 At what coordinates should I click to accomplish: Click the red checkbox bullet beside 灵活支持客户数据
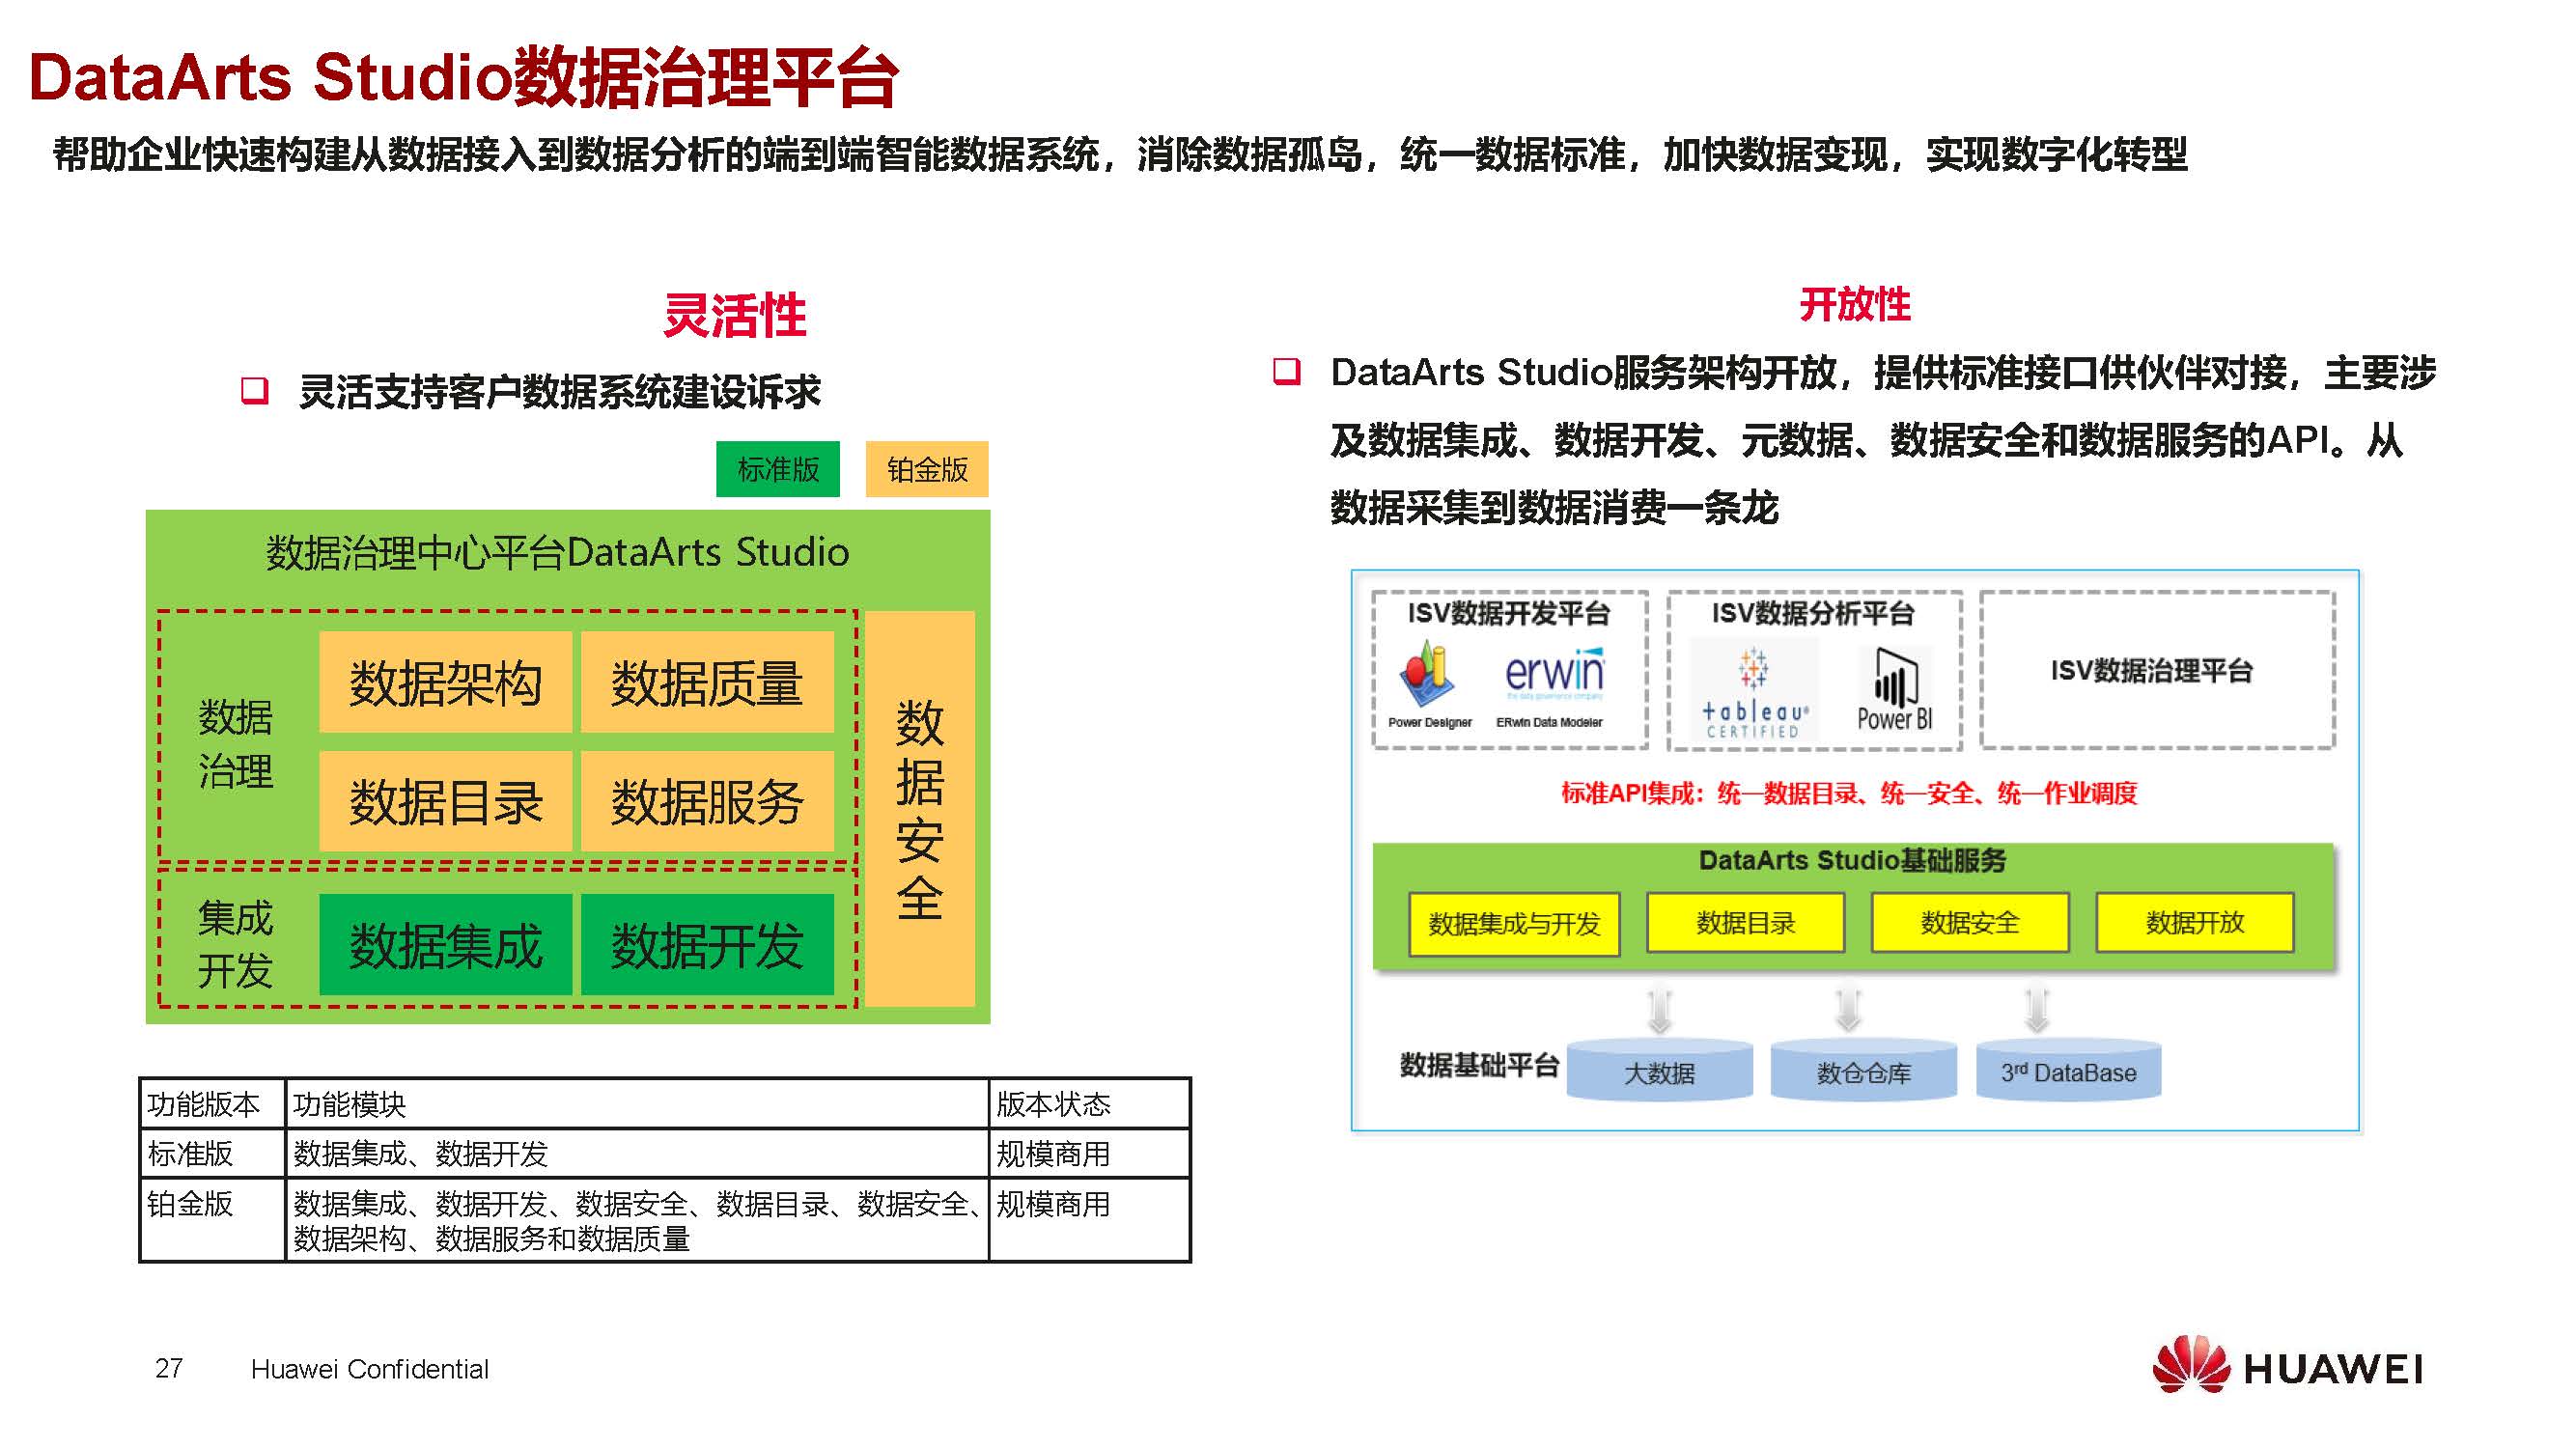255,390
